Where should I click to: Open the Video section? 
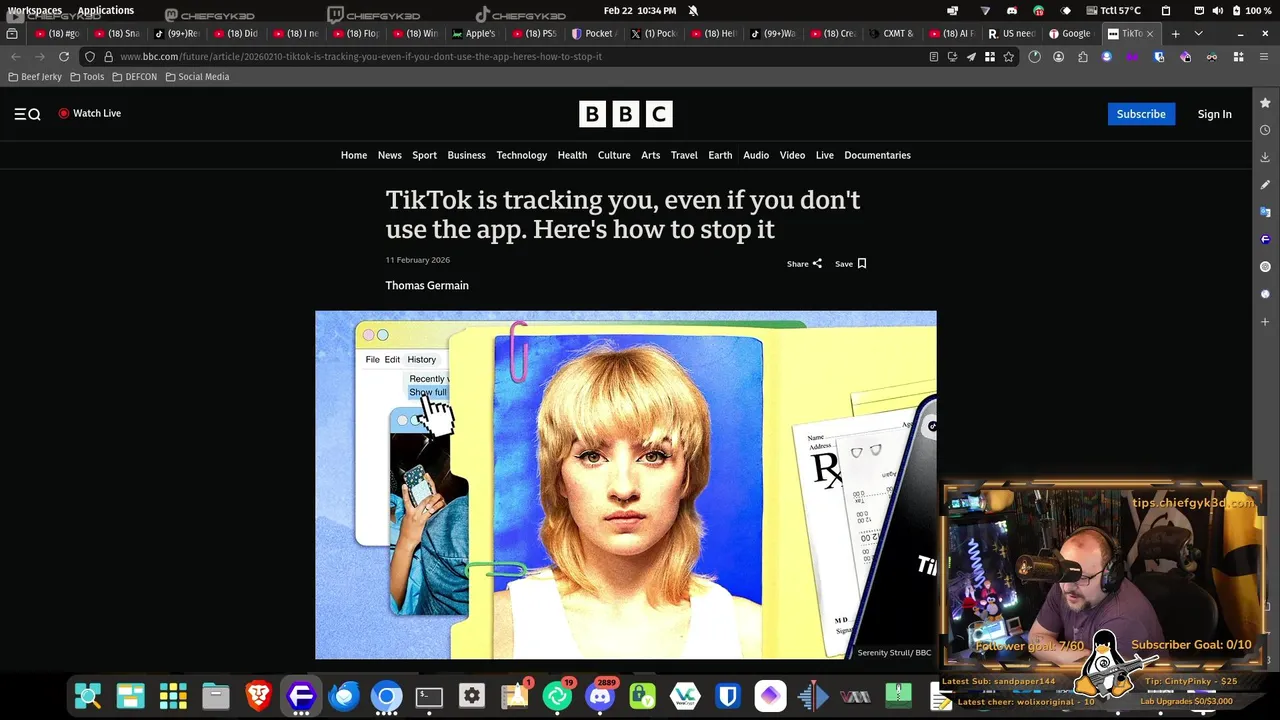coord(792,155)
